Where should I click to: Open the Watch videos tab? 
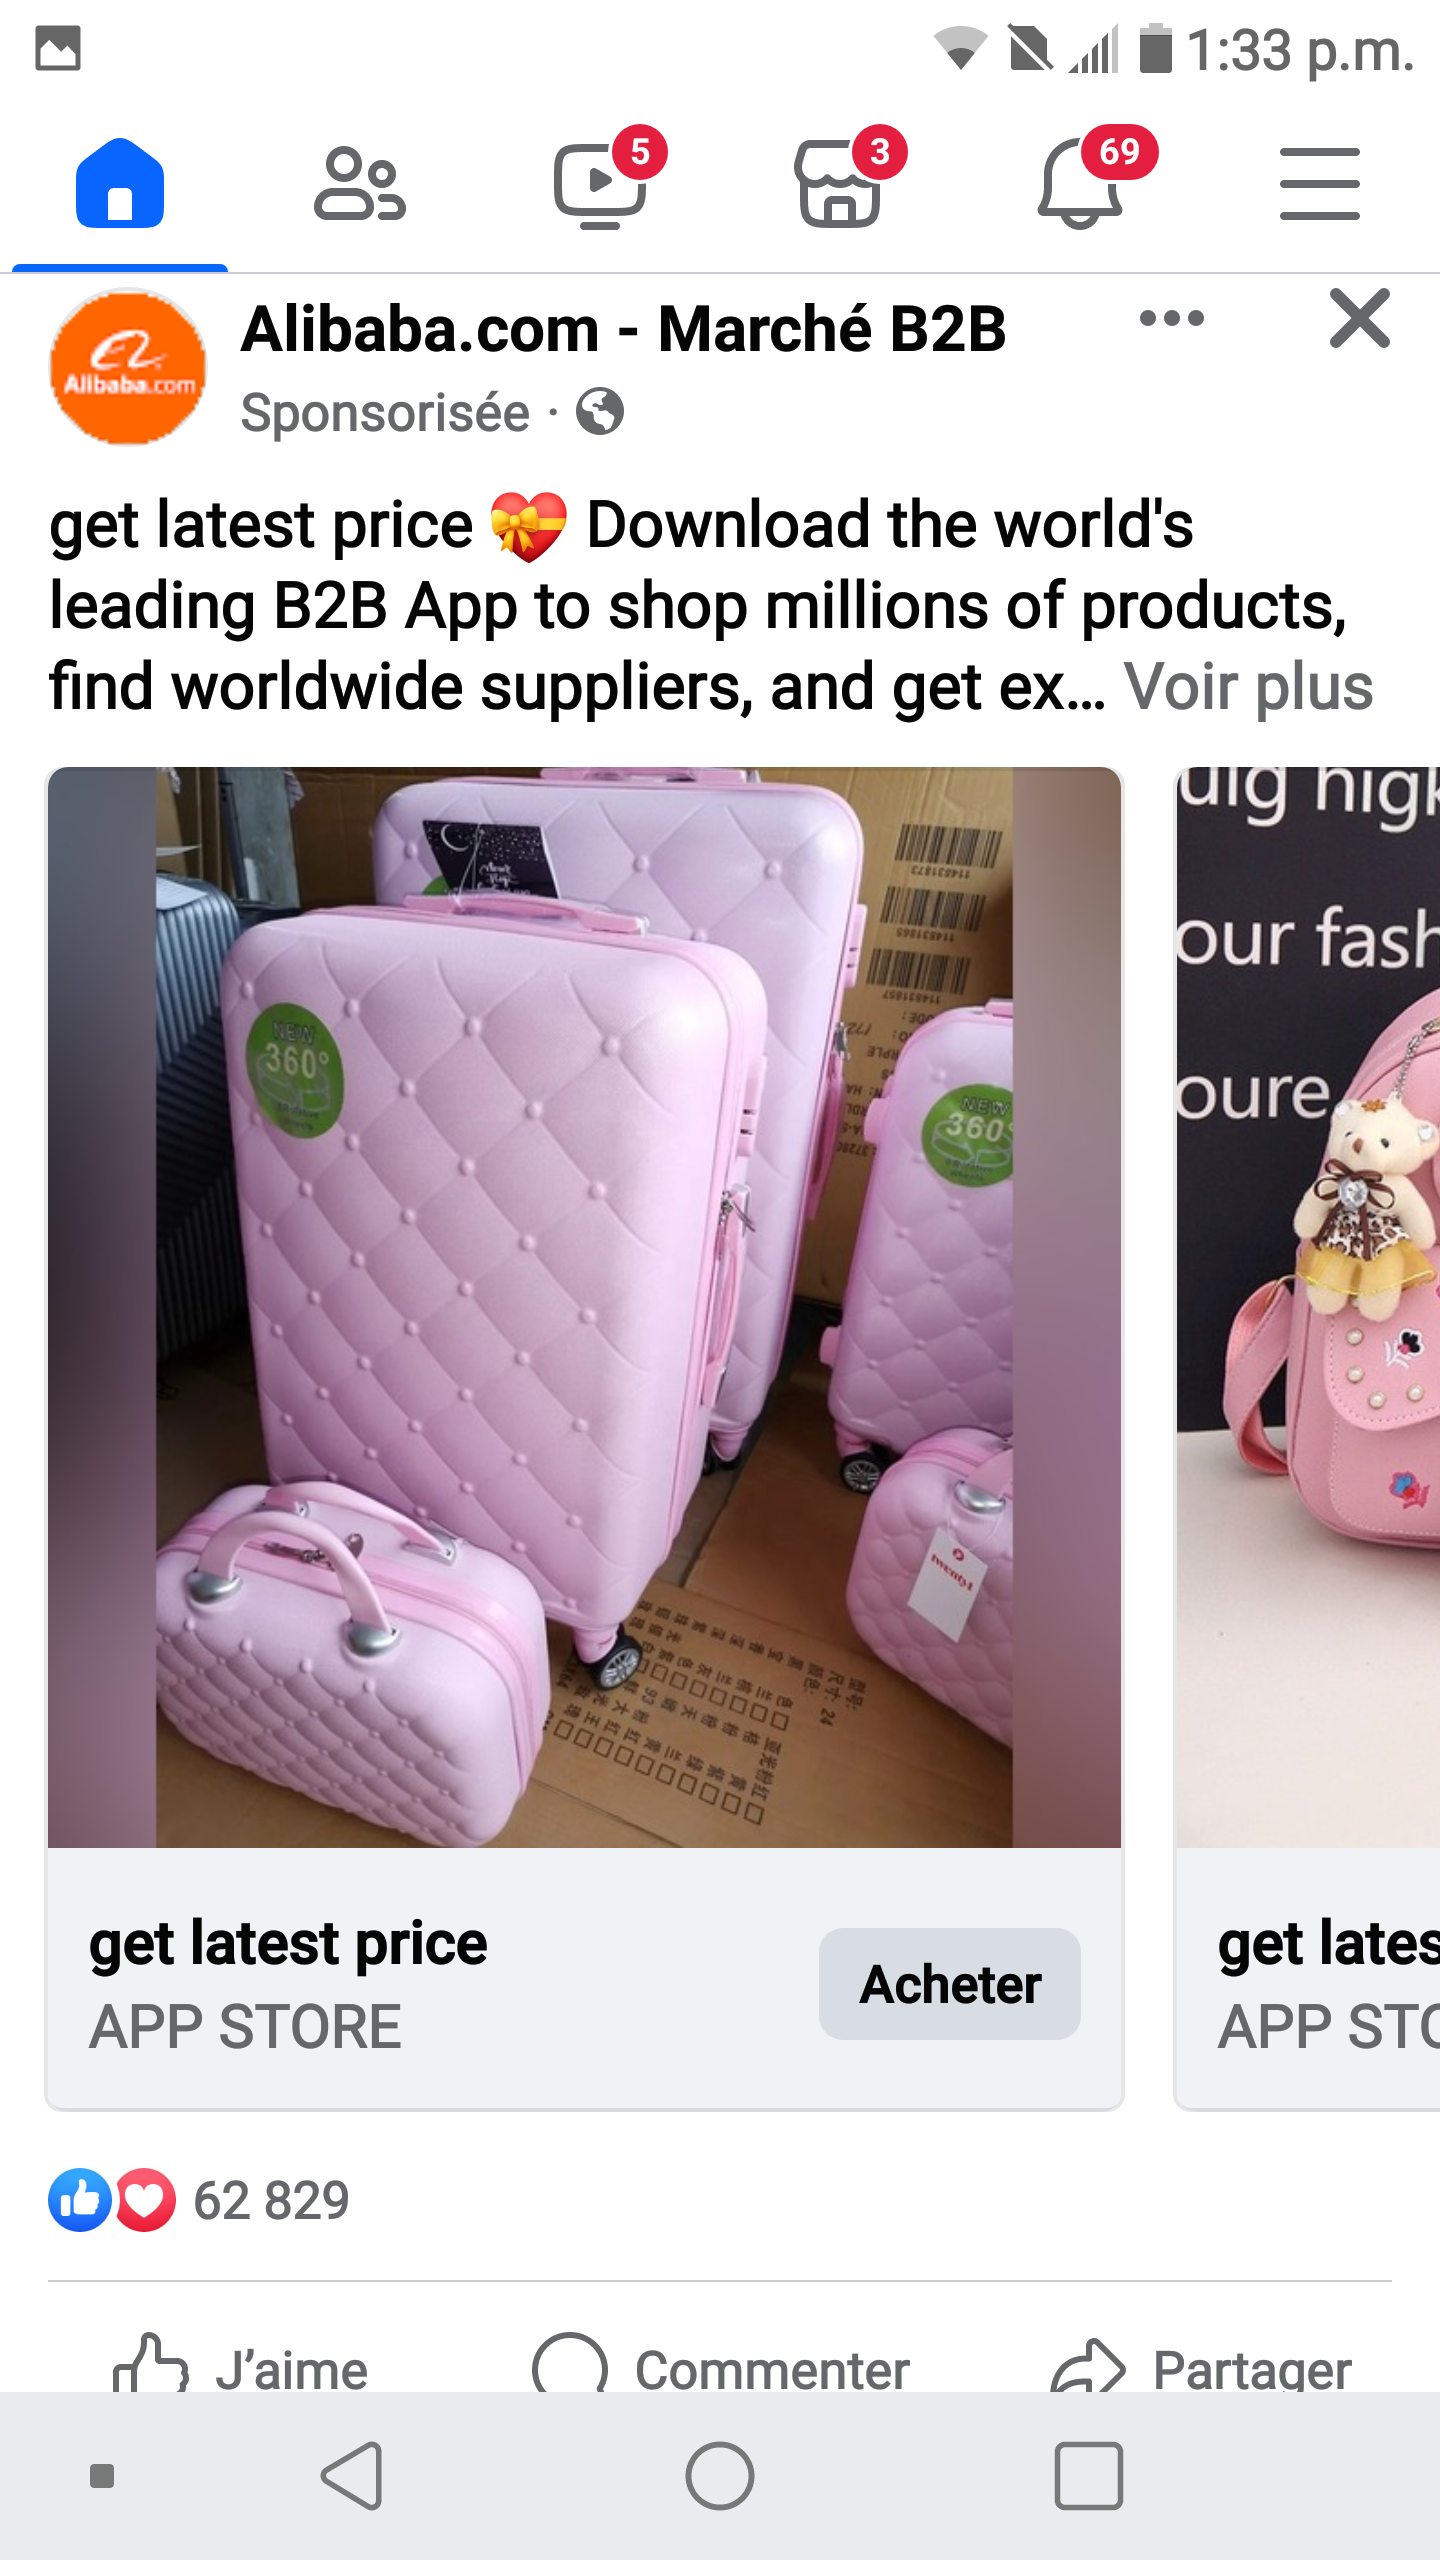(600, 184)
